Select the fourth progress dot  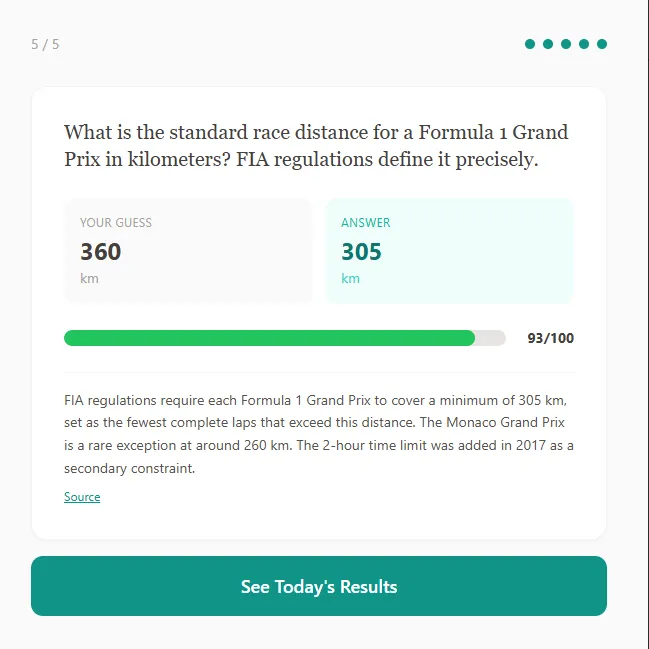[584, 44]
